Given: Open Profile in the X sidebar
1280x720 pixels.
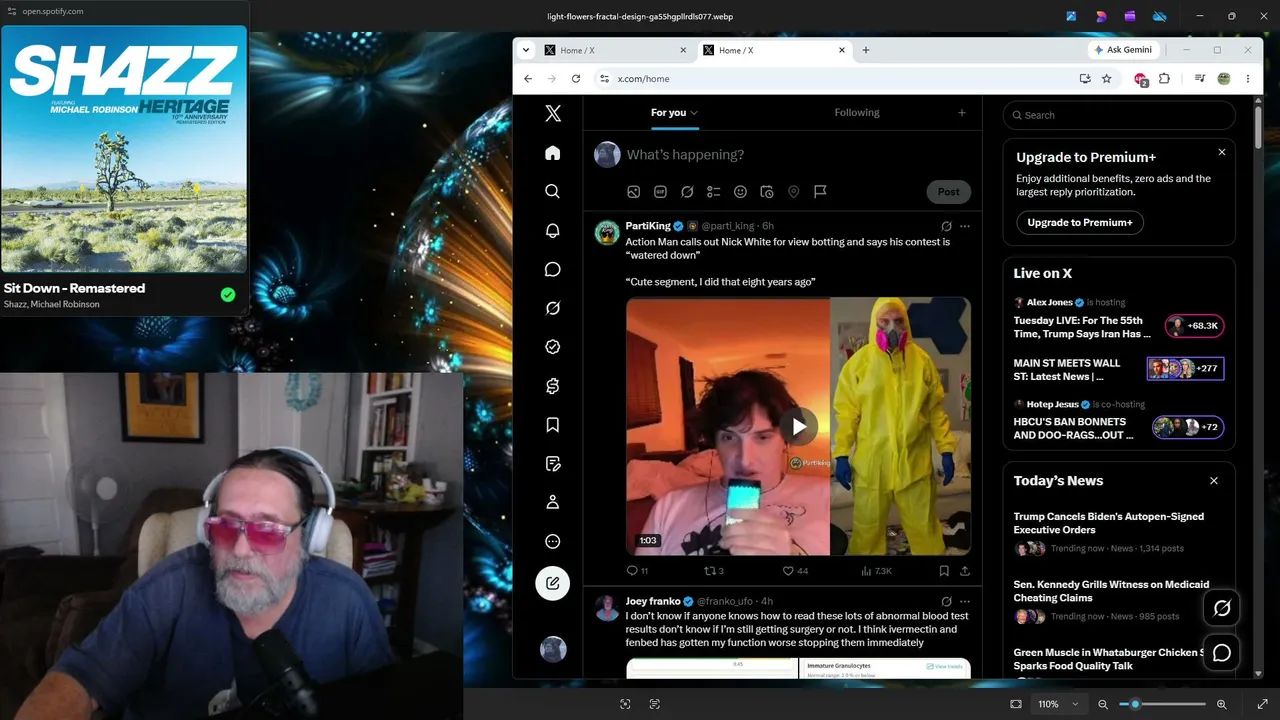Looking at the screenshot, I should 553,502.
